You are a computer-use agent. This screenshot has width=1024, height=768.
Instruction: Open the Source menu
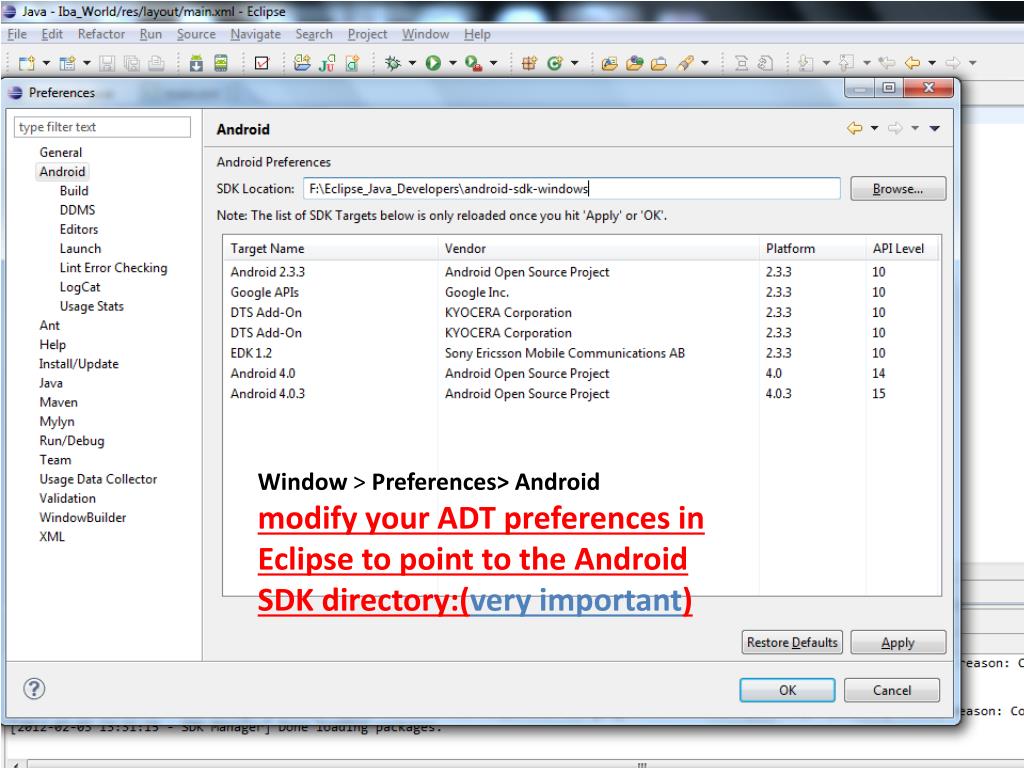click(x=196, y=34)
